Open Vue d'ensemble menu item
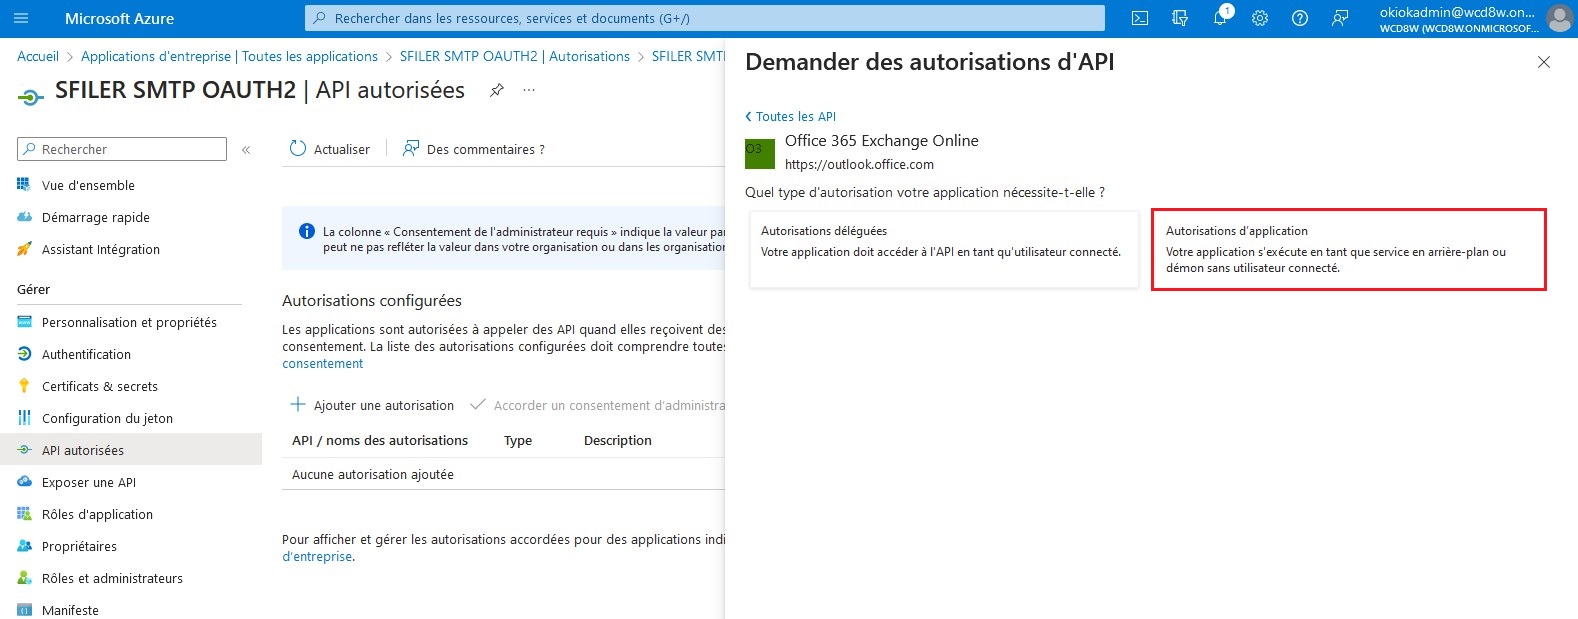The width and height of the screenshot is (1578, 619). tap(88, 185)
